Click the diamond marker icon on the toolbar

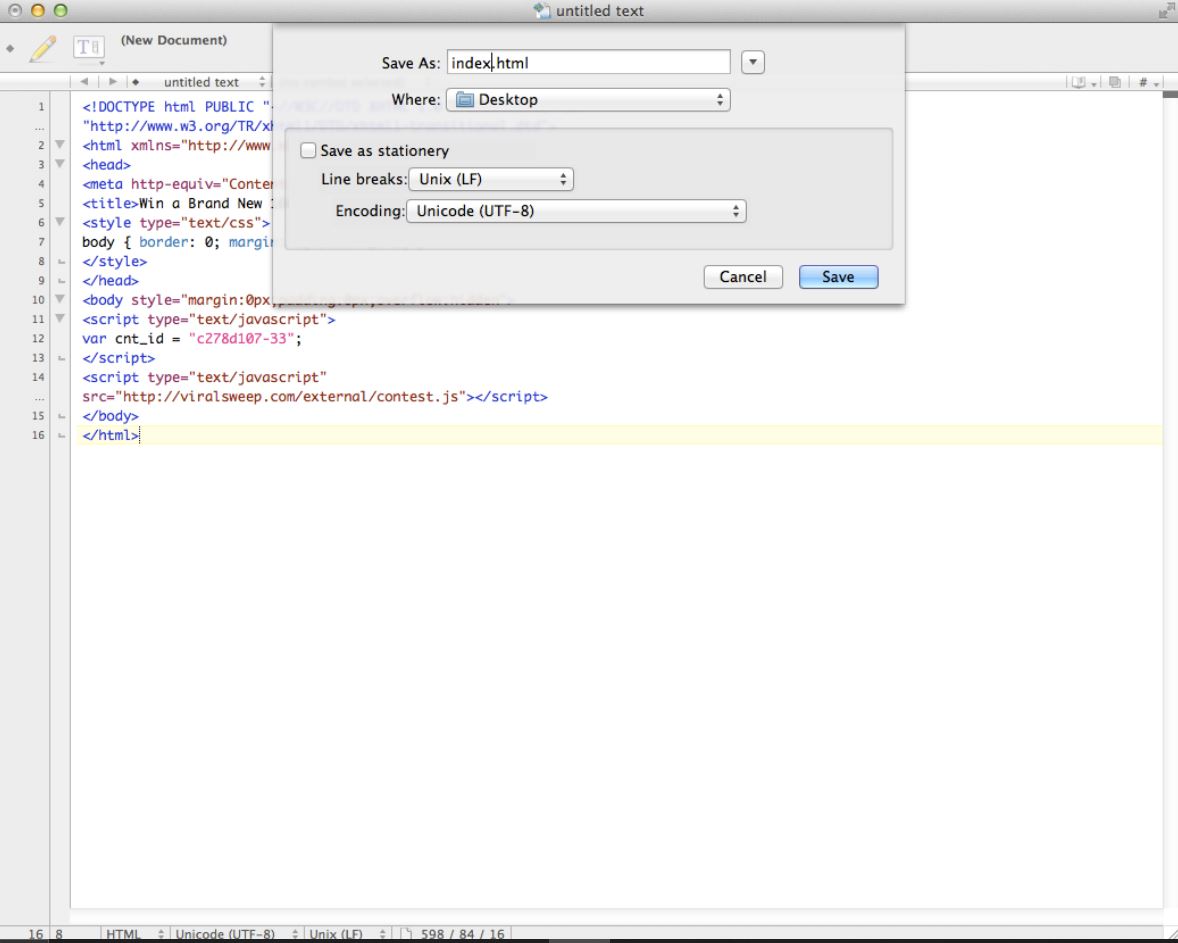(10, 47)
